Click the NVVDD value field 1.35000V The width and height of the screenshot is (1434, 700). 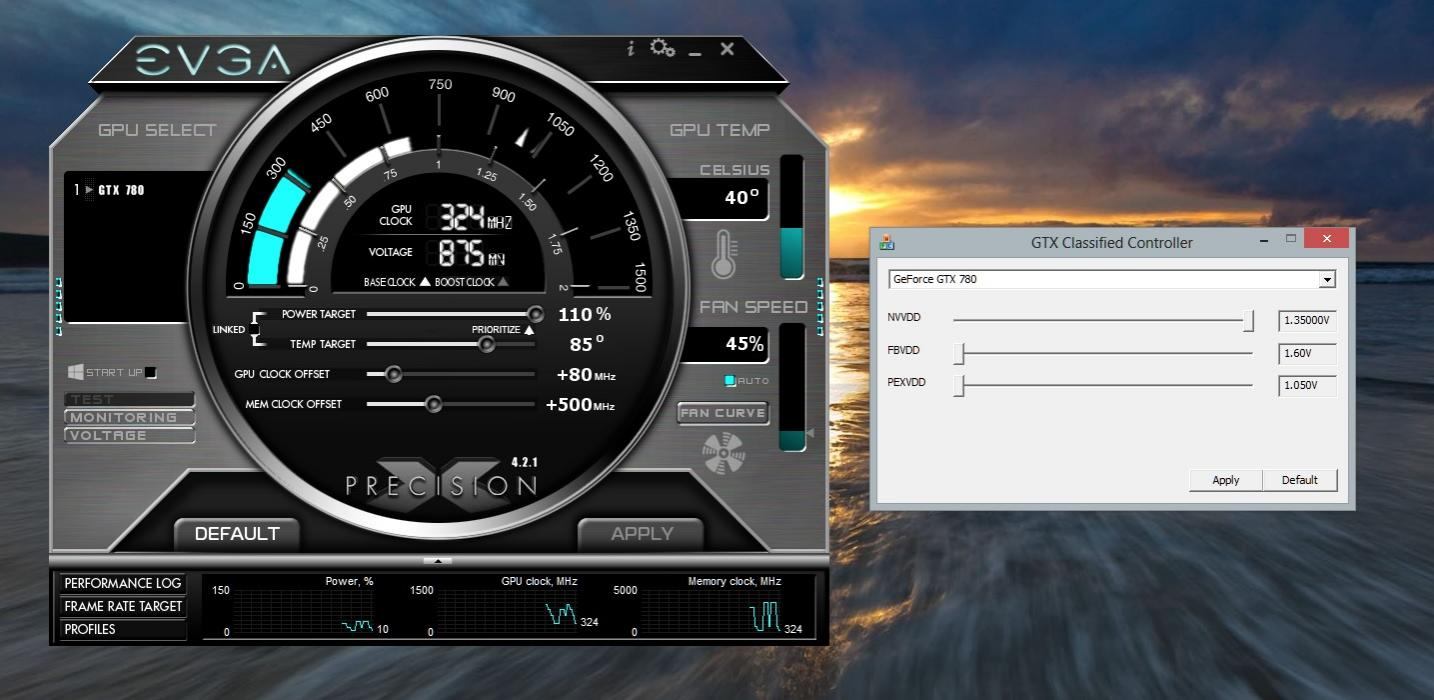tap(1308, 321)
